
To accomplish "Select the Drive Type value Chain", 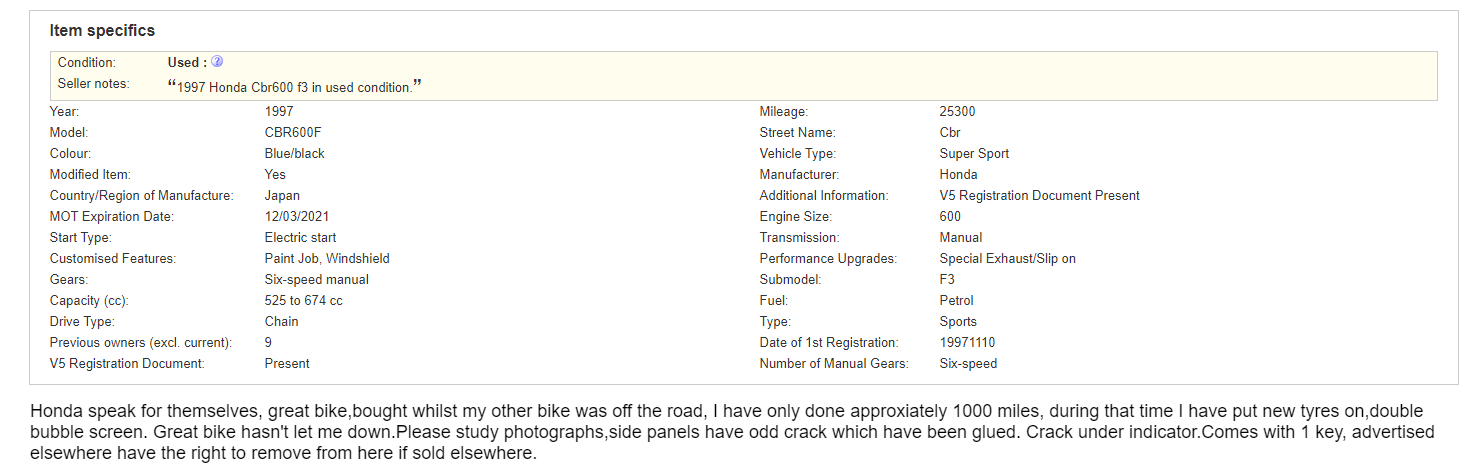I will pos(282,322).
